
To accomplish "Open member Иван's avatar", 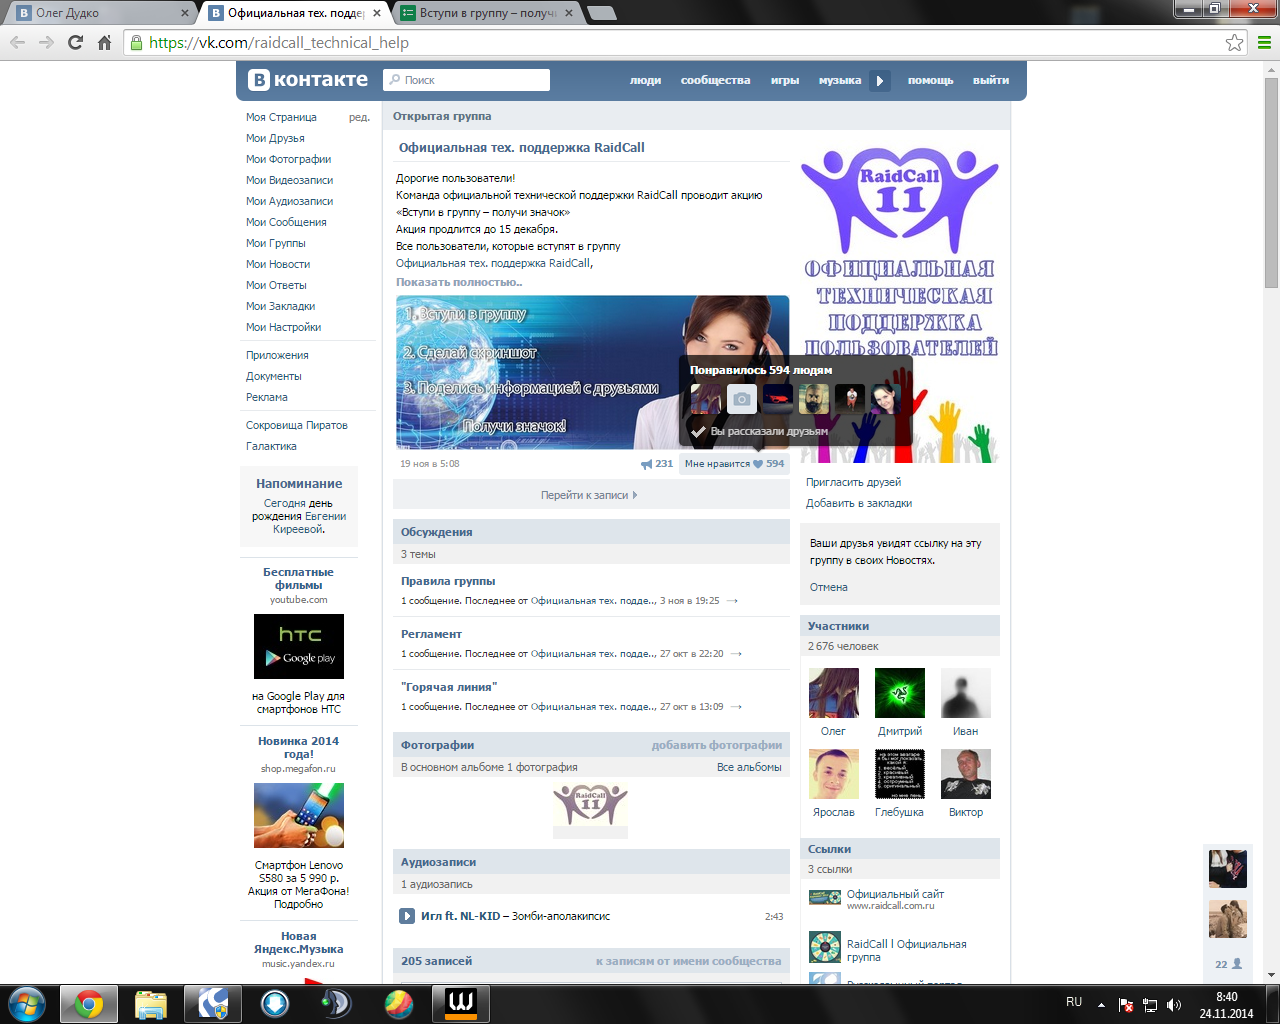I will point(966,693).
